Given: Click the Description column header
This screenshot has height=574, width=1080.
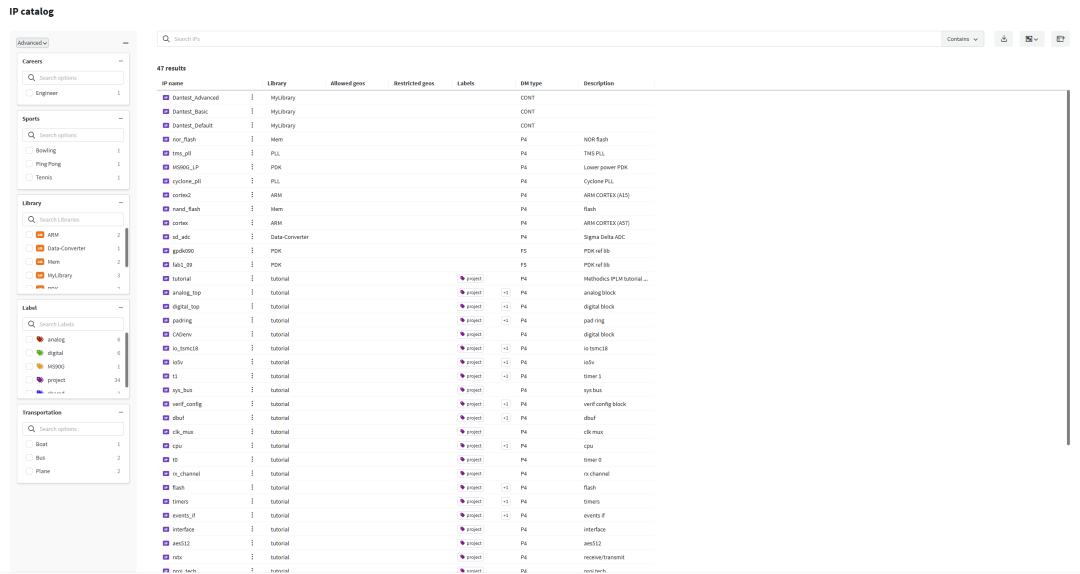Looking at the screenshot, I should tap(599, 83).
